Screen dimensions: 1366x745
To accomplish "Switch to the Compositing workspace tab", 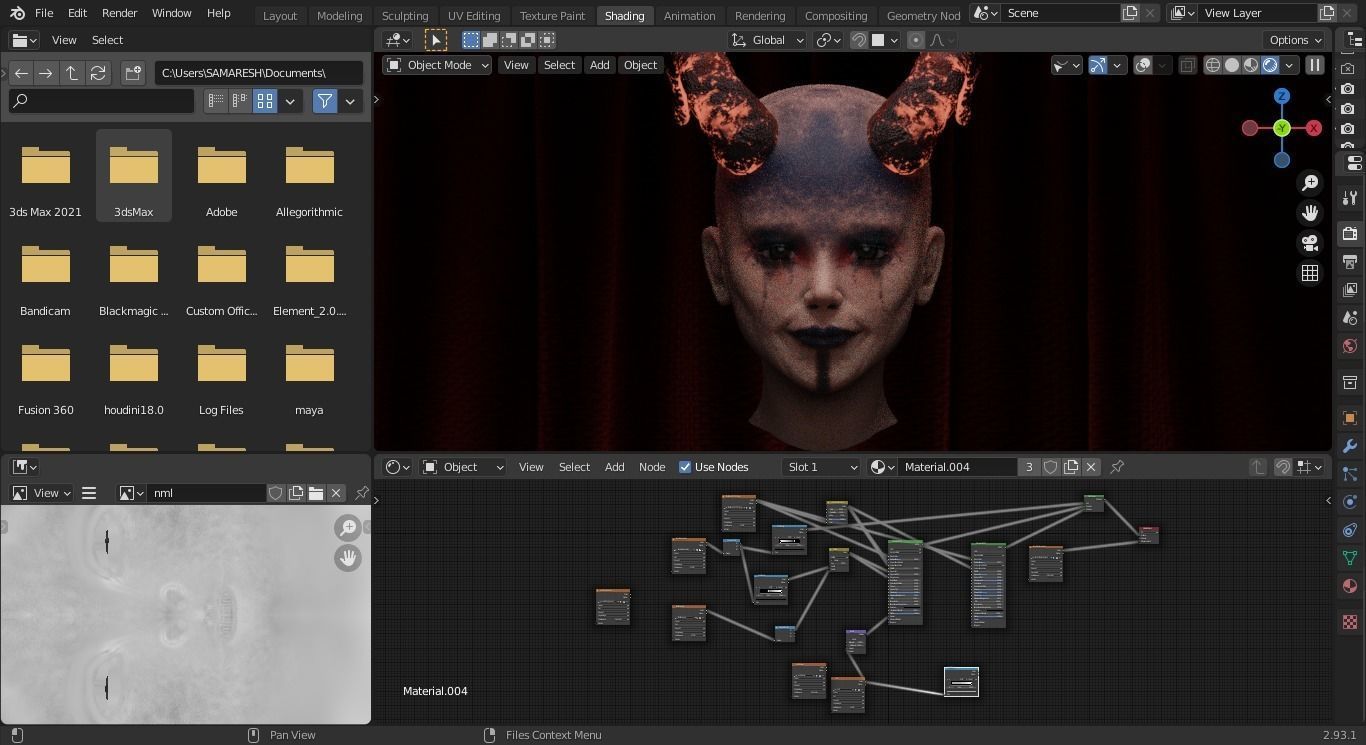I will point(836,15).
